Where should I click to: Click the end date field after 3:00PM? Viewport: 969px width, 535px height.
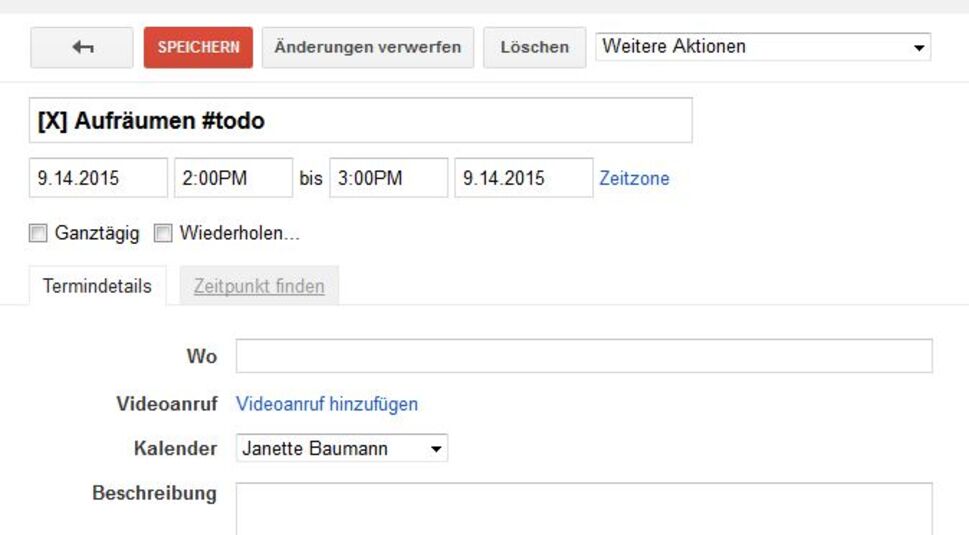[523, 179]
